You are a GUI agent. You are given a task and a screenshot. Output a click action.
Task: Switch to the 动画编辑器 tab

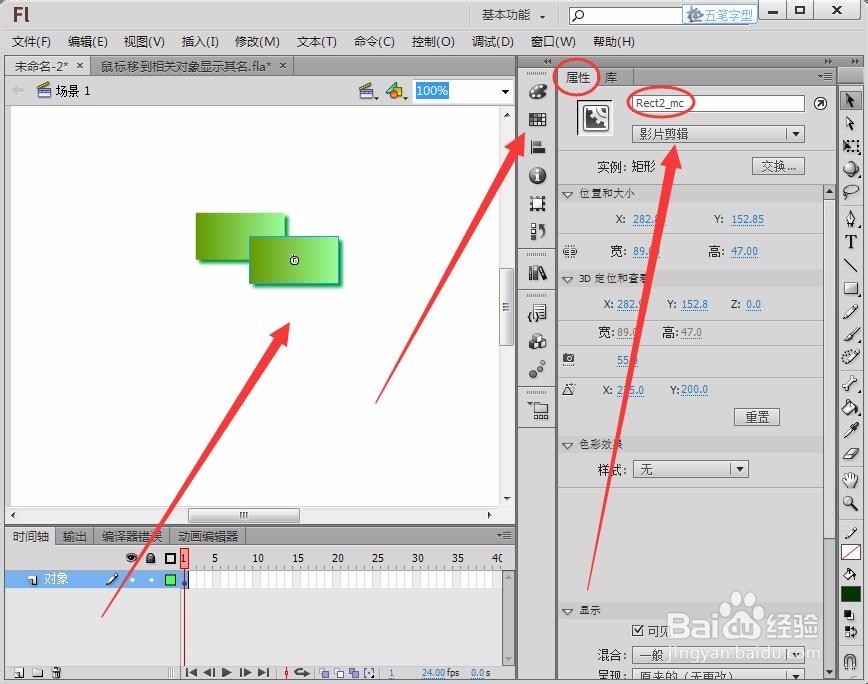(x=208, y=536)
